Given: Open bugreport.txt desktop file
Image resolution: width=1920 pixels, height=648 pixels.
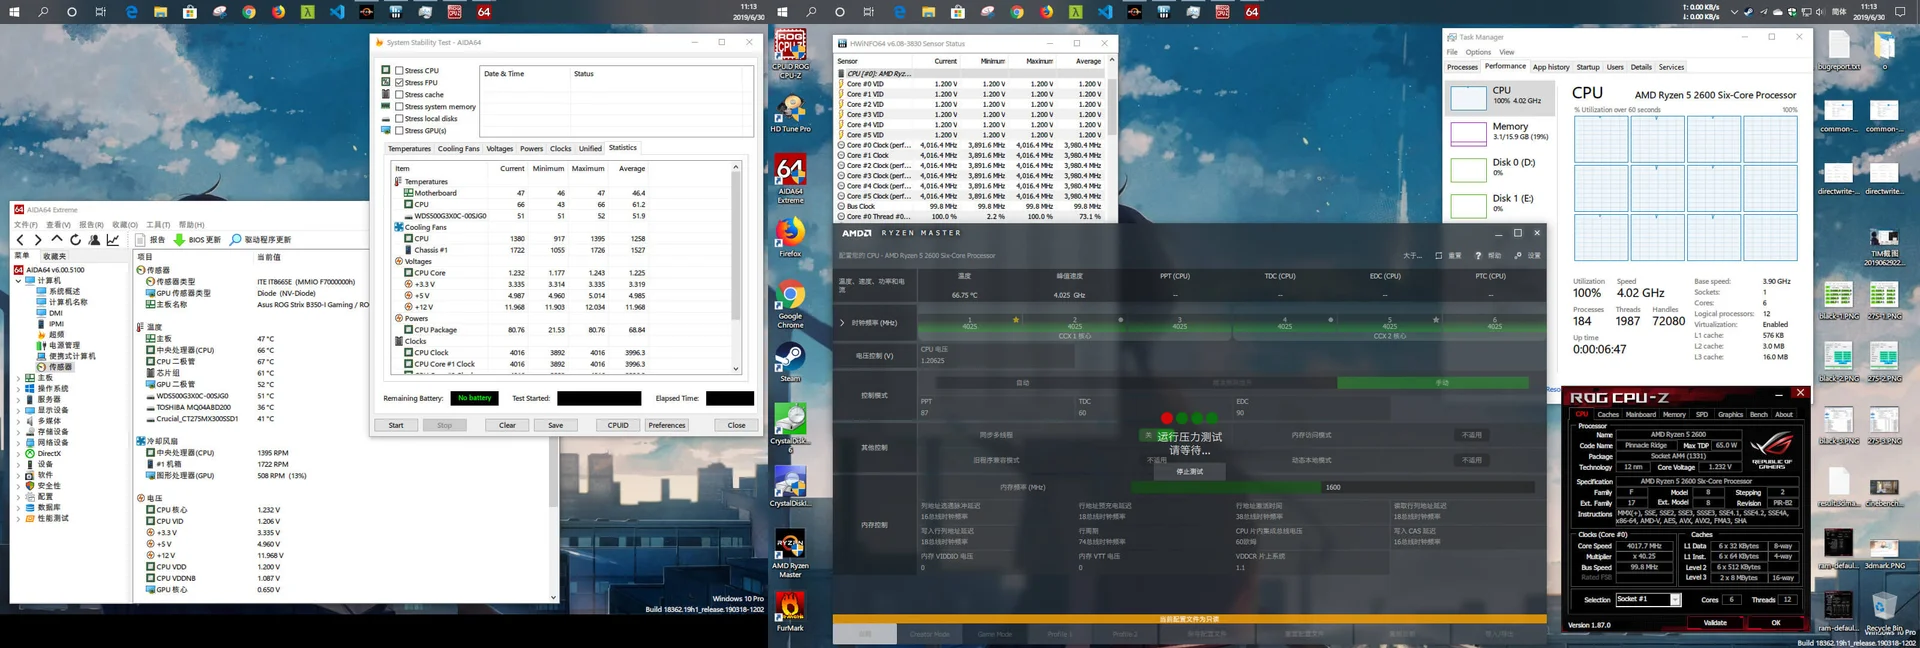Looking at the screenshot, I should pyautogui.click(x=1840, y=51).
